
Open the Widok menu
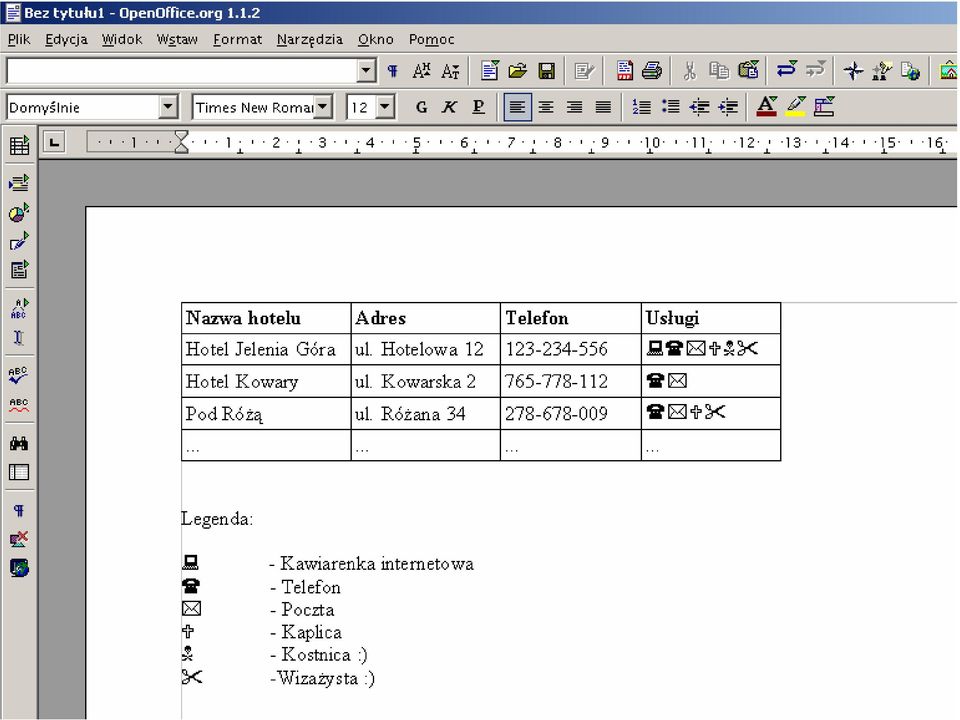pyautogui.click(x=122, y=39)
